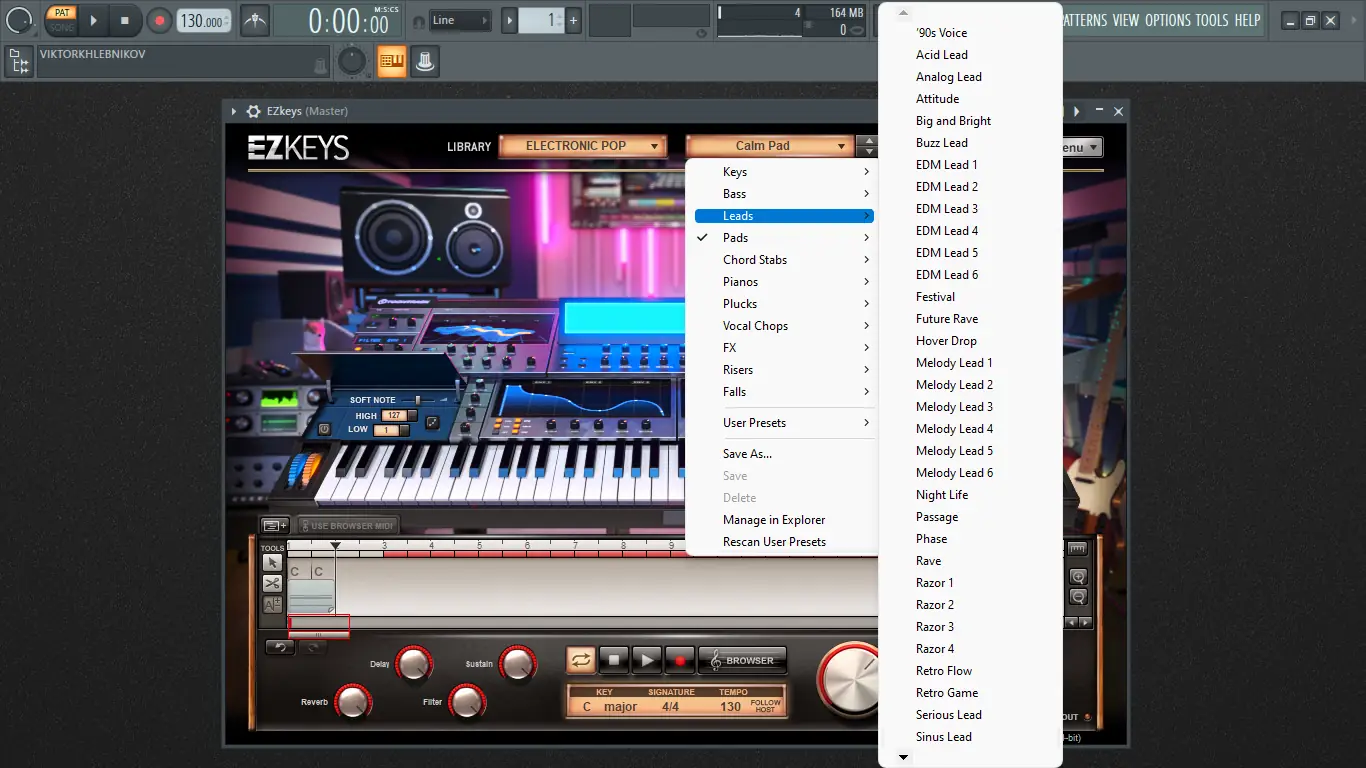The width and height of the screenshot is (1366, 768).
Task: Open the pattern selector arrow
Action: pos(510,20)
